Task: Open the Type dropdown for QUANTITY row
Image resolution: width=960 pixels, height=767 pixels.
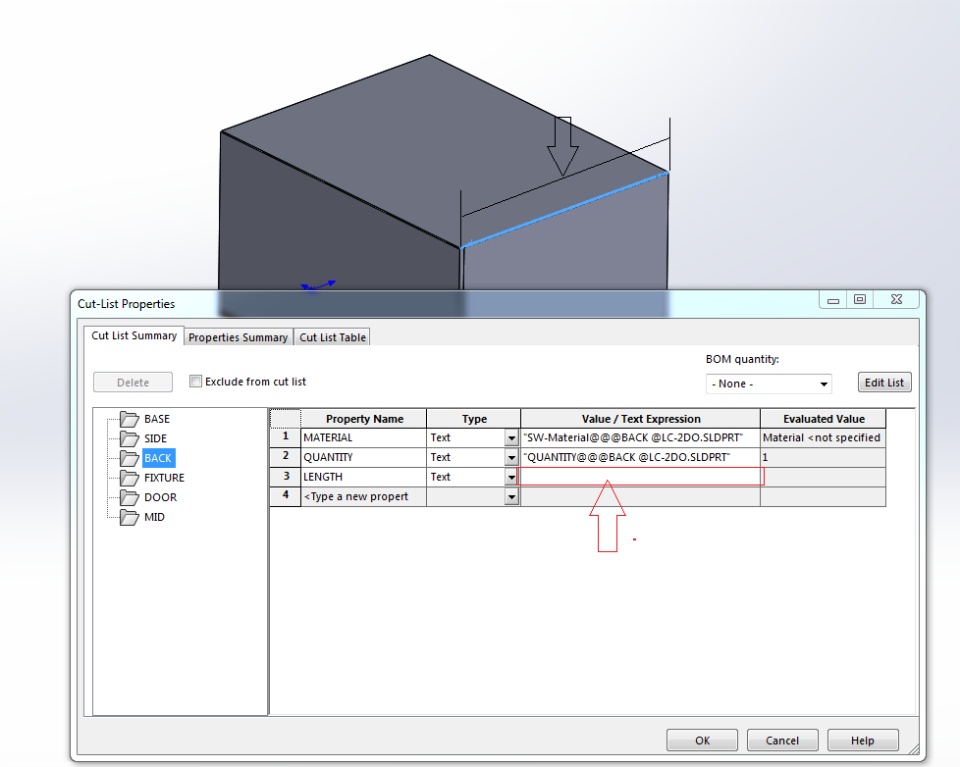Action: click(511, 458)
